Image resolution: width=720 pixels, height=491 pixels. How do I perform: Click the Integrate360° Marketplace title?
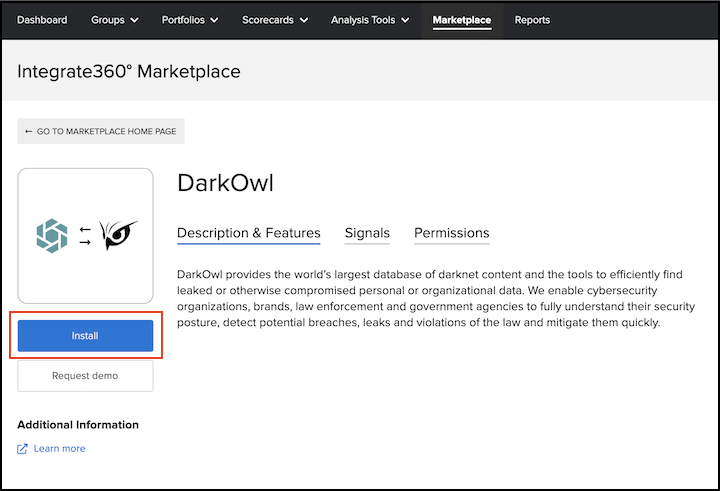point(129,72)
